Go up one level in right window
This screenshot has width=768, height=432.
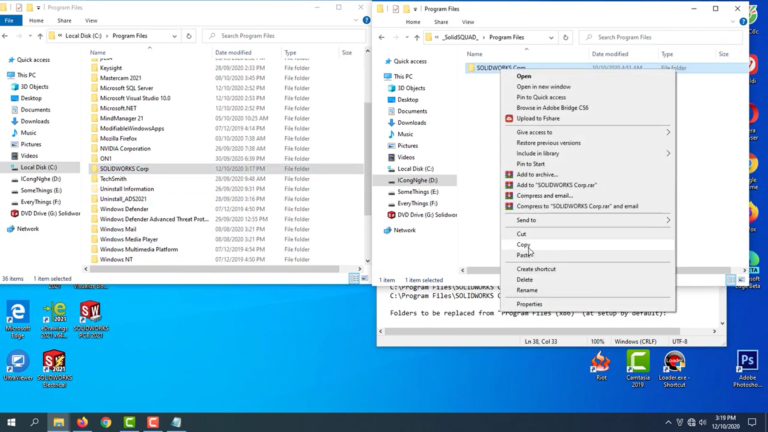pyautogui.click(x=417, y=37)
